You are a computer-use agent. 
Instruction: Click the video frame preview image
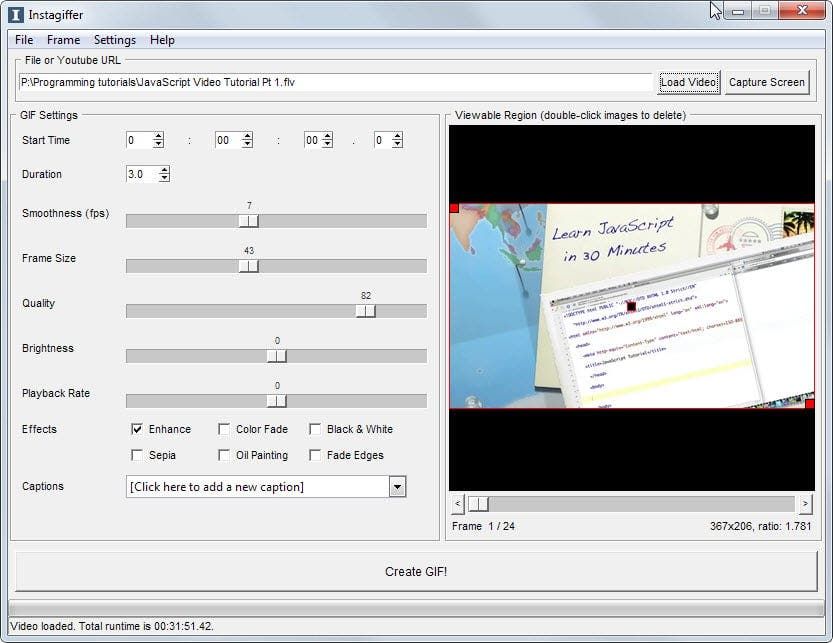(632, 306)
